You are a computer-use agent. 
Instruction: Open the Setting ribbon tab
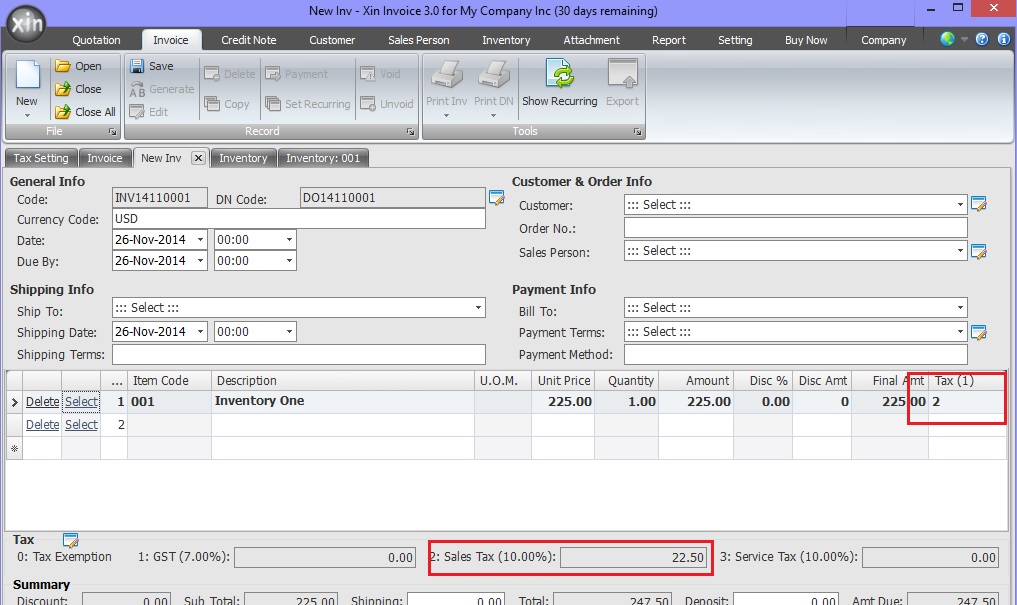735,40
